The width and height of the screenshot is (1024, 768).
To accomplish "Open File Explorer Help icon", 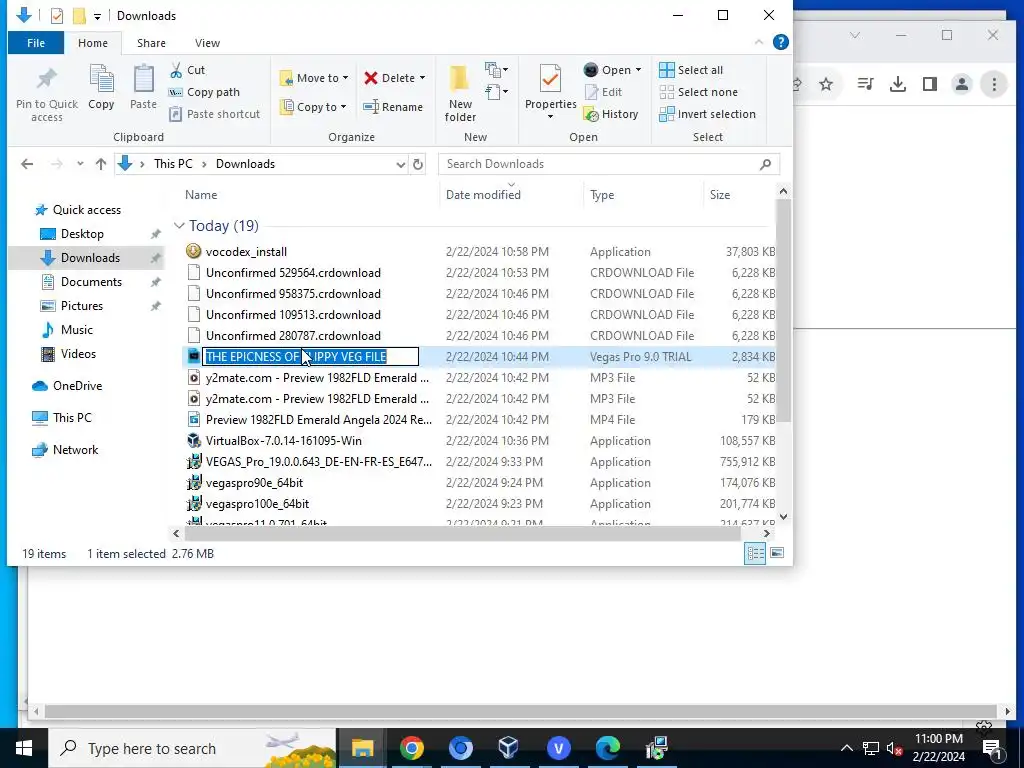I will click(x=780, y=42).
